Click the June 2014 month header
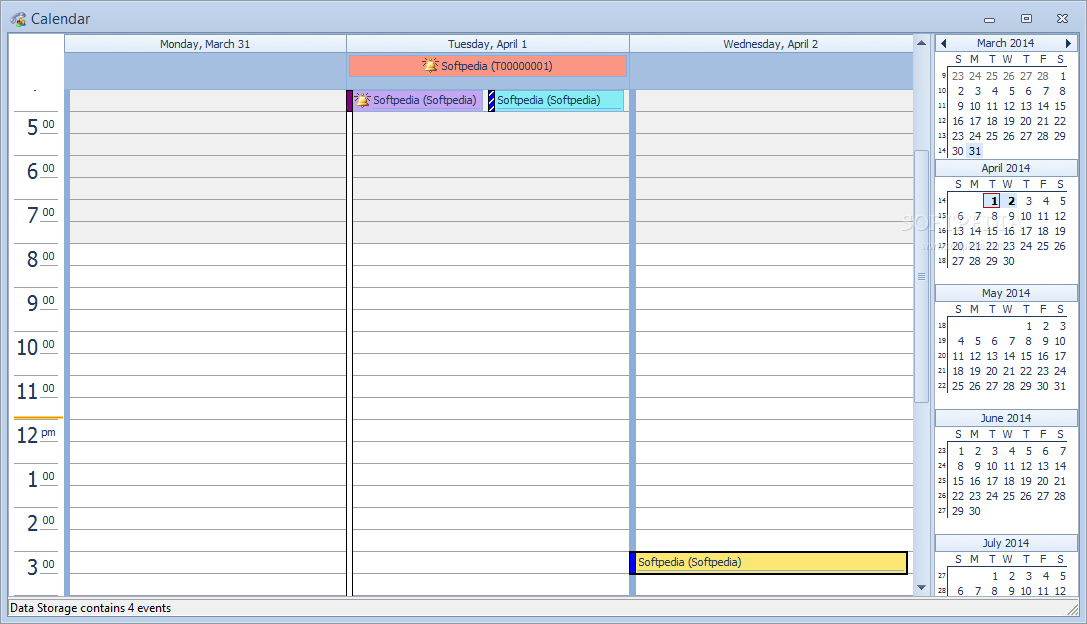 point(1005,418)
